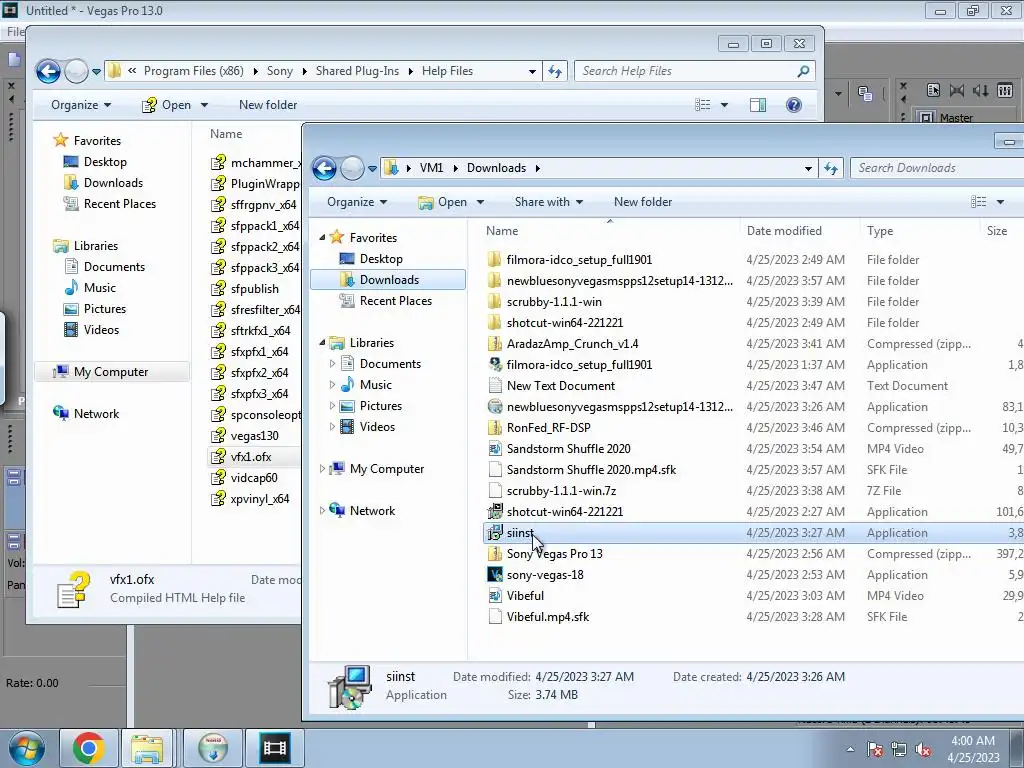Viewport: 1024px width, 768px height.
Task: Switch to Vegas Pro from the taskbar
Action: coord(274,748)
